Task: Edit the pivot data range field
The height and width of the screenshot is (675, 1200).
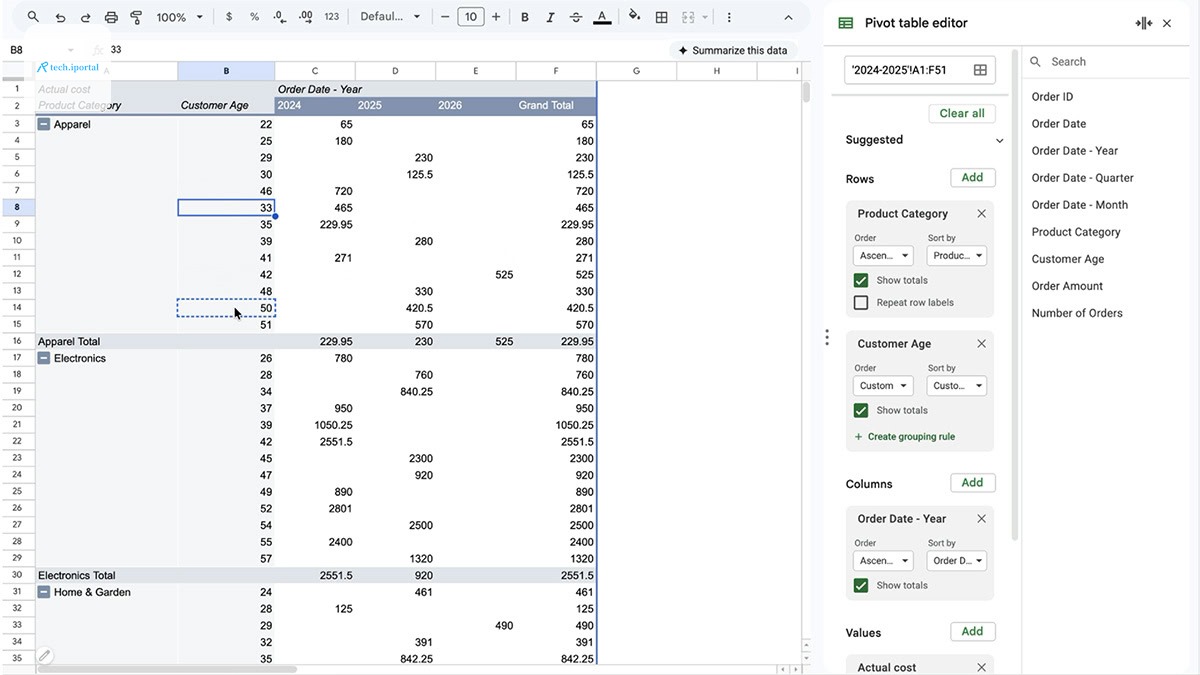Action: click(x=905, y=70)
